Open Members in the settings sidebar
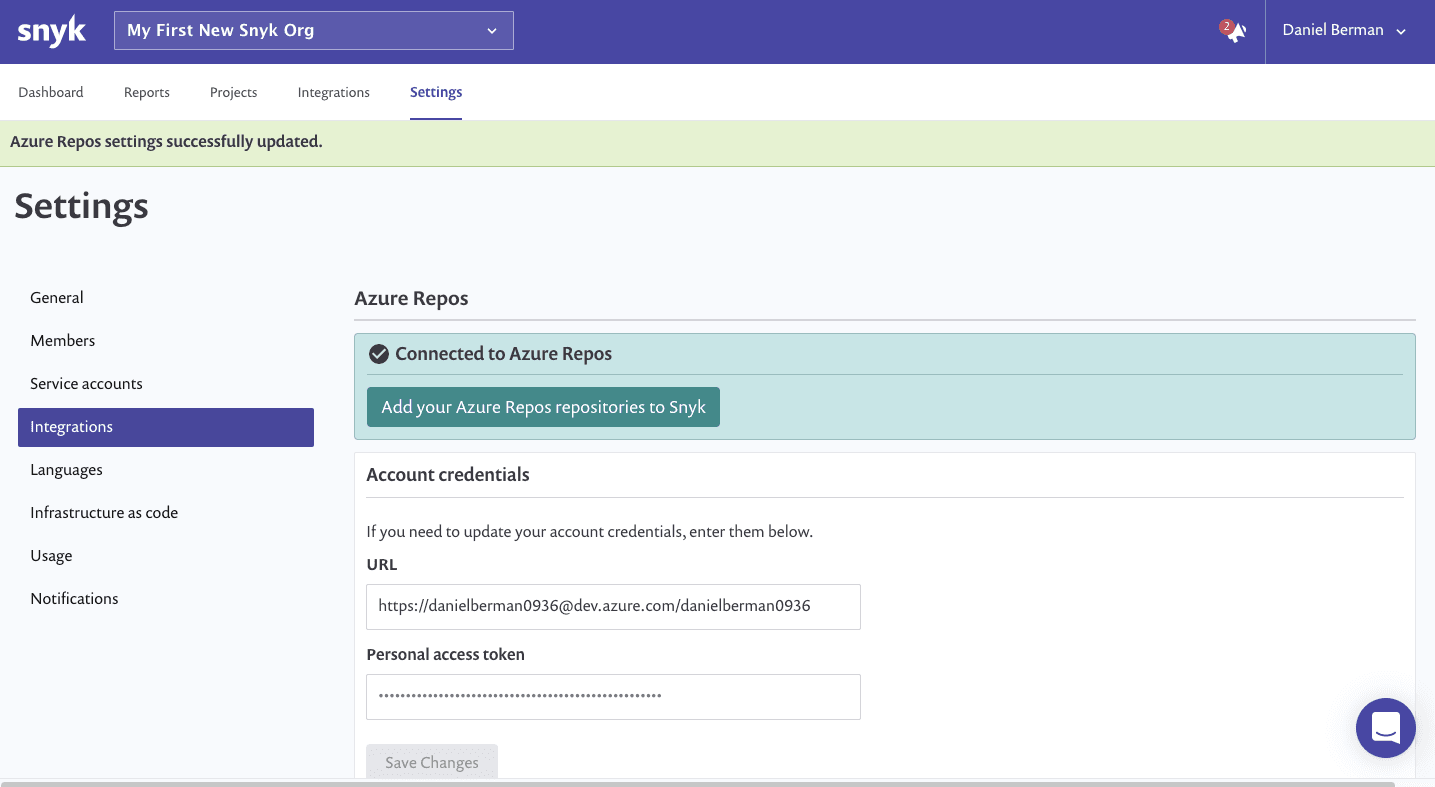The image size is (1435, 787). tap(166, 341)
